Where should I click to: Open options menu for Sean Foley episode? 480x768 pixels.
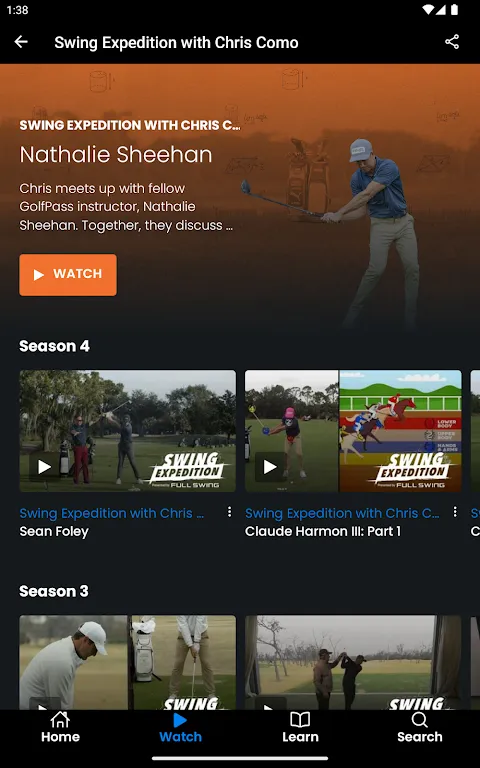point(229,512)
